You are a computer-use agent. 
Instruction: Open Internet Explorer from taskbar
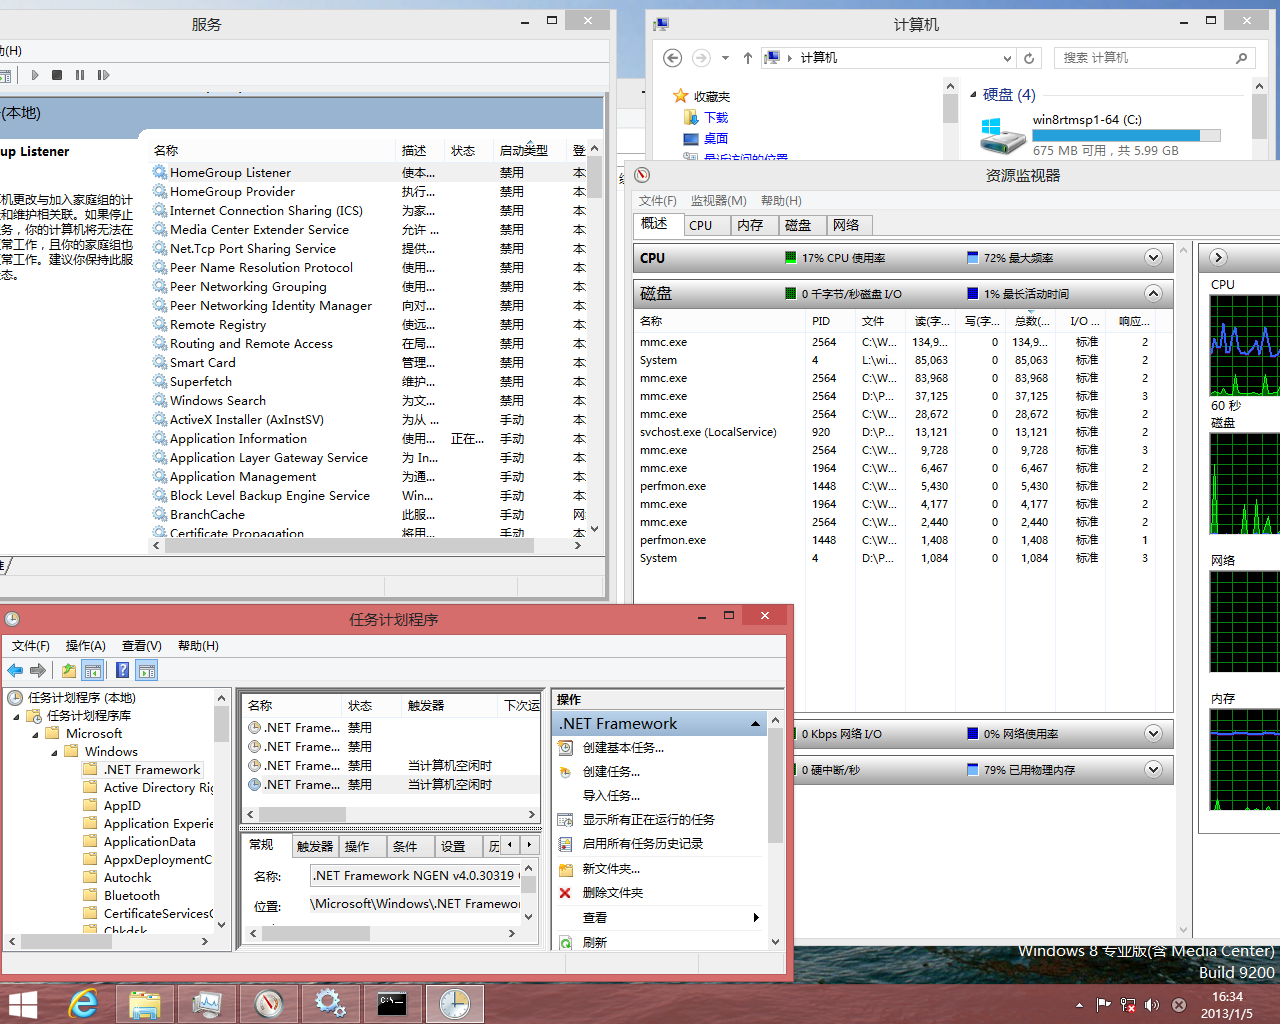pyautogui.click(x=84, y=1003)
